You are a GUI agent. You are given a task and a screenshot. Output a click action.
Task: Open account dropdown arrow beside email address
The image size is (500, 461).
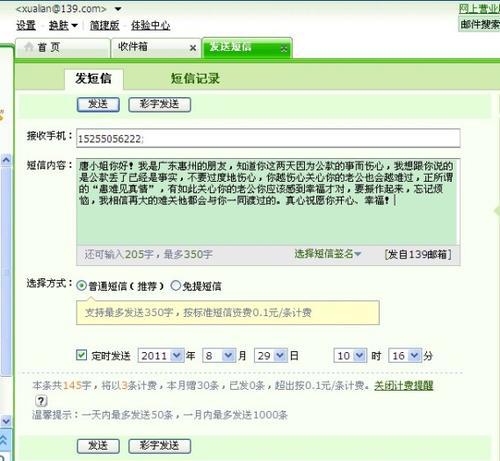(118, 9)
